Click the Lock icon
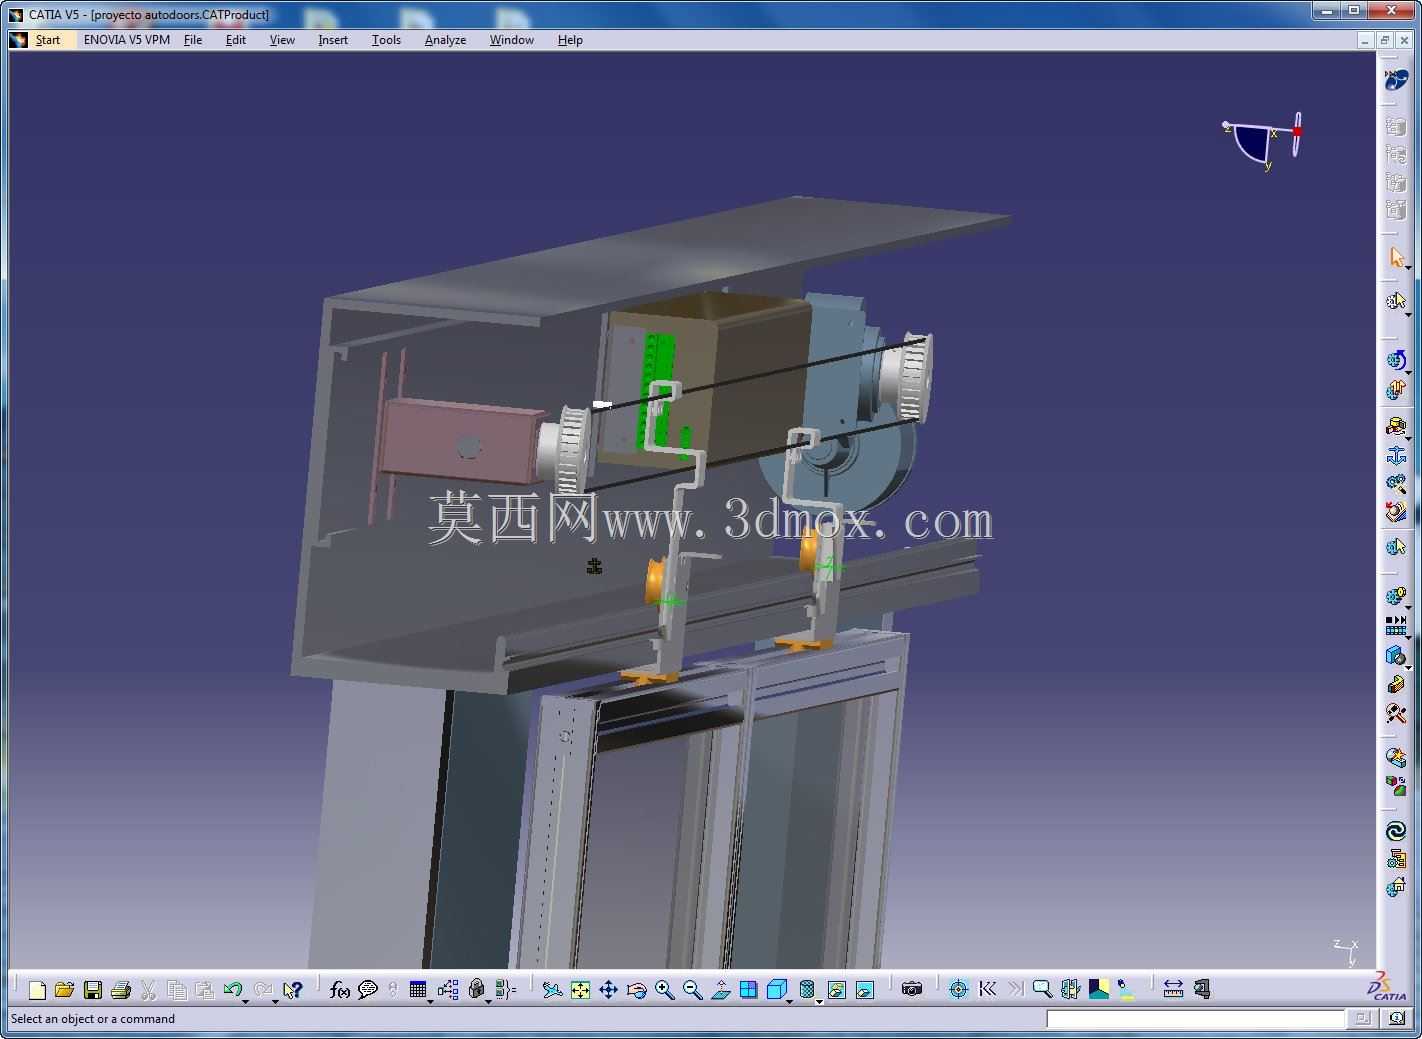This screenshot has height=1039, width=1422. click(476, 990)
